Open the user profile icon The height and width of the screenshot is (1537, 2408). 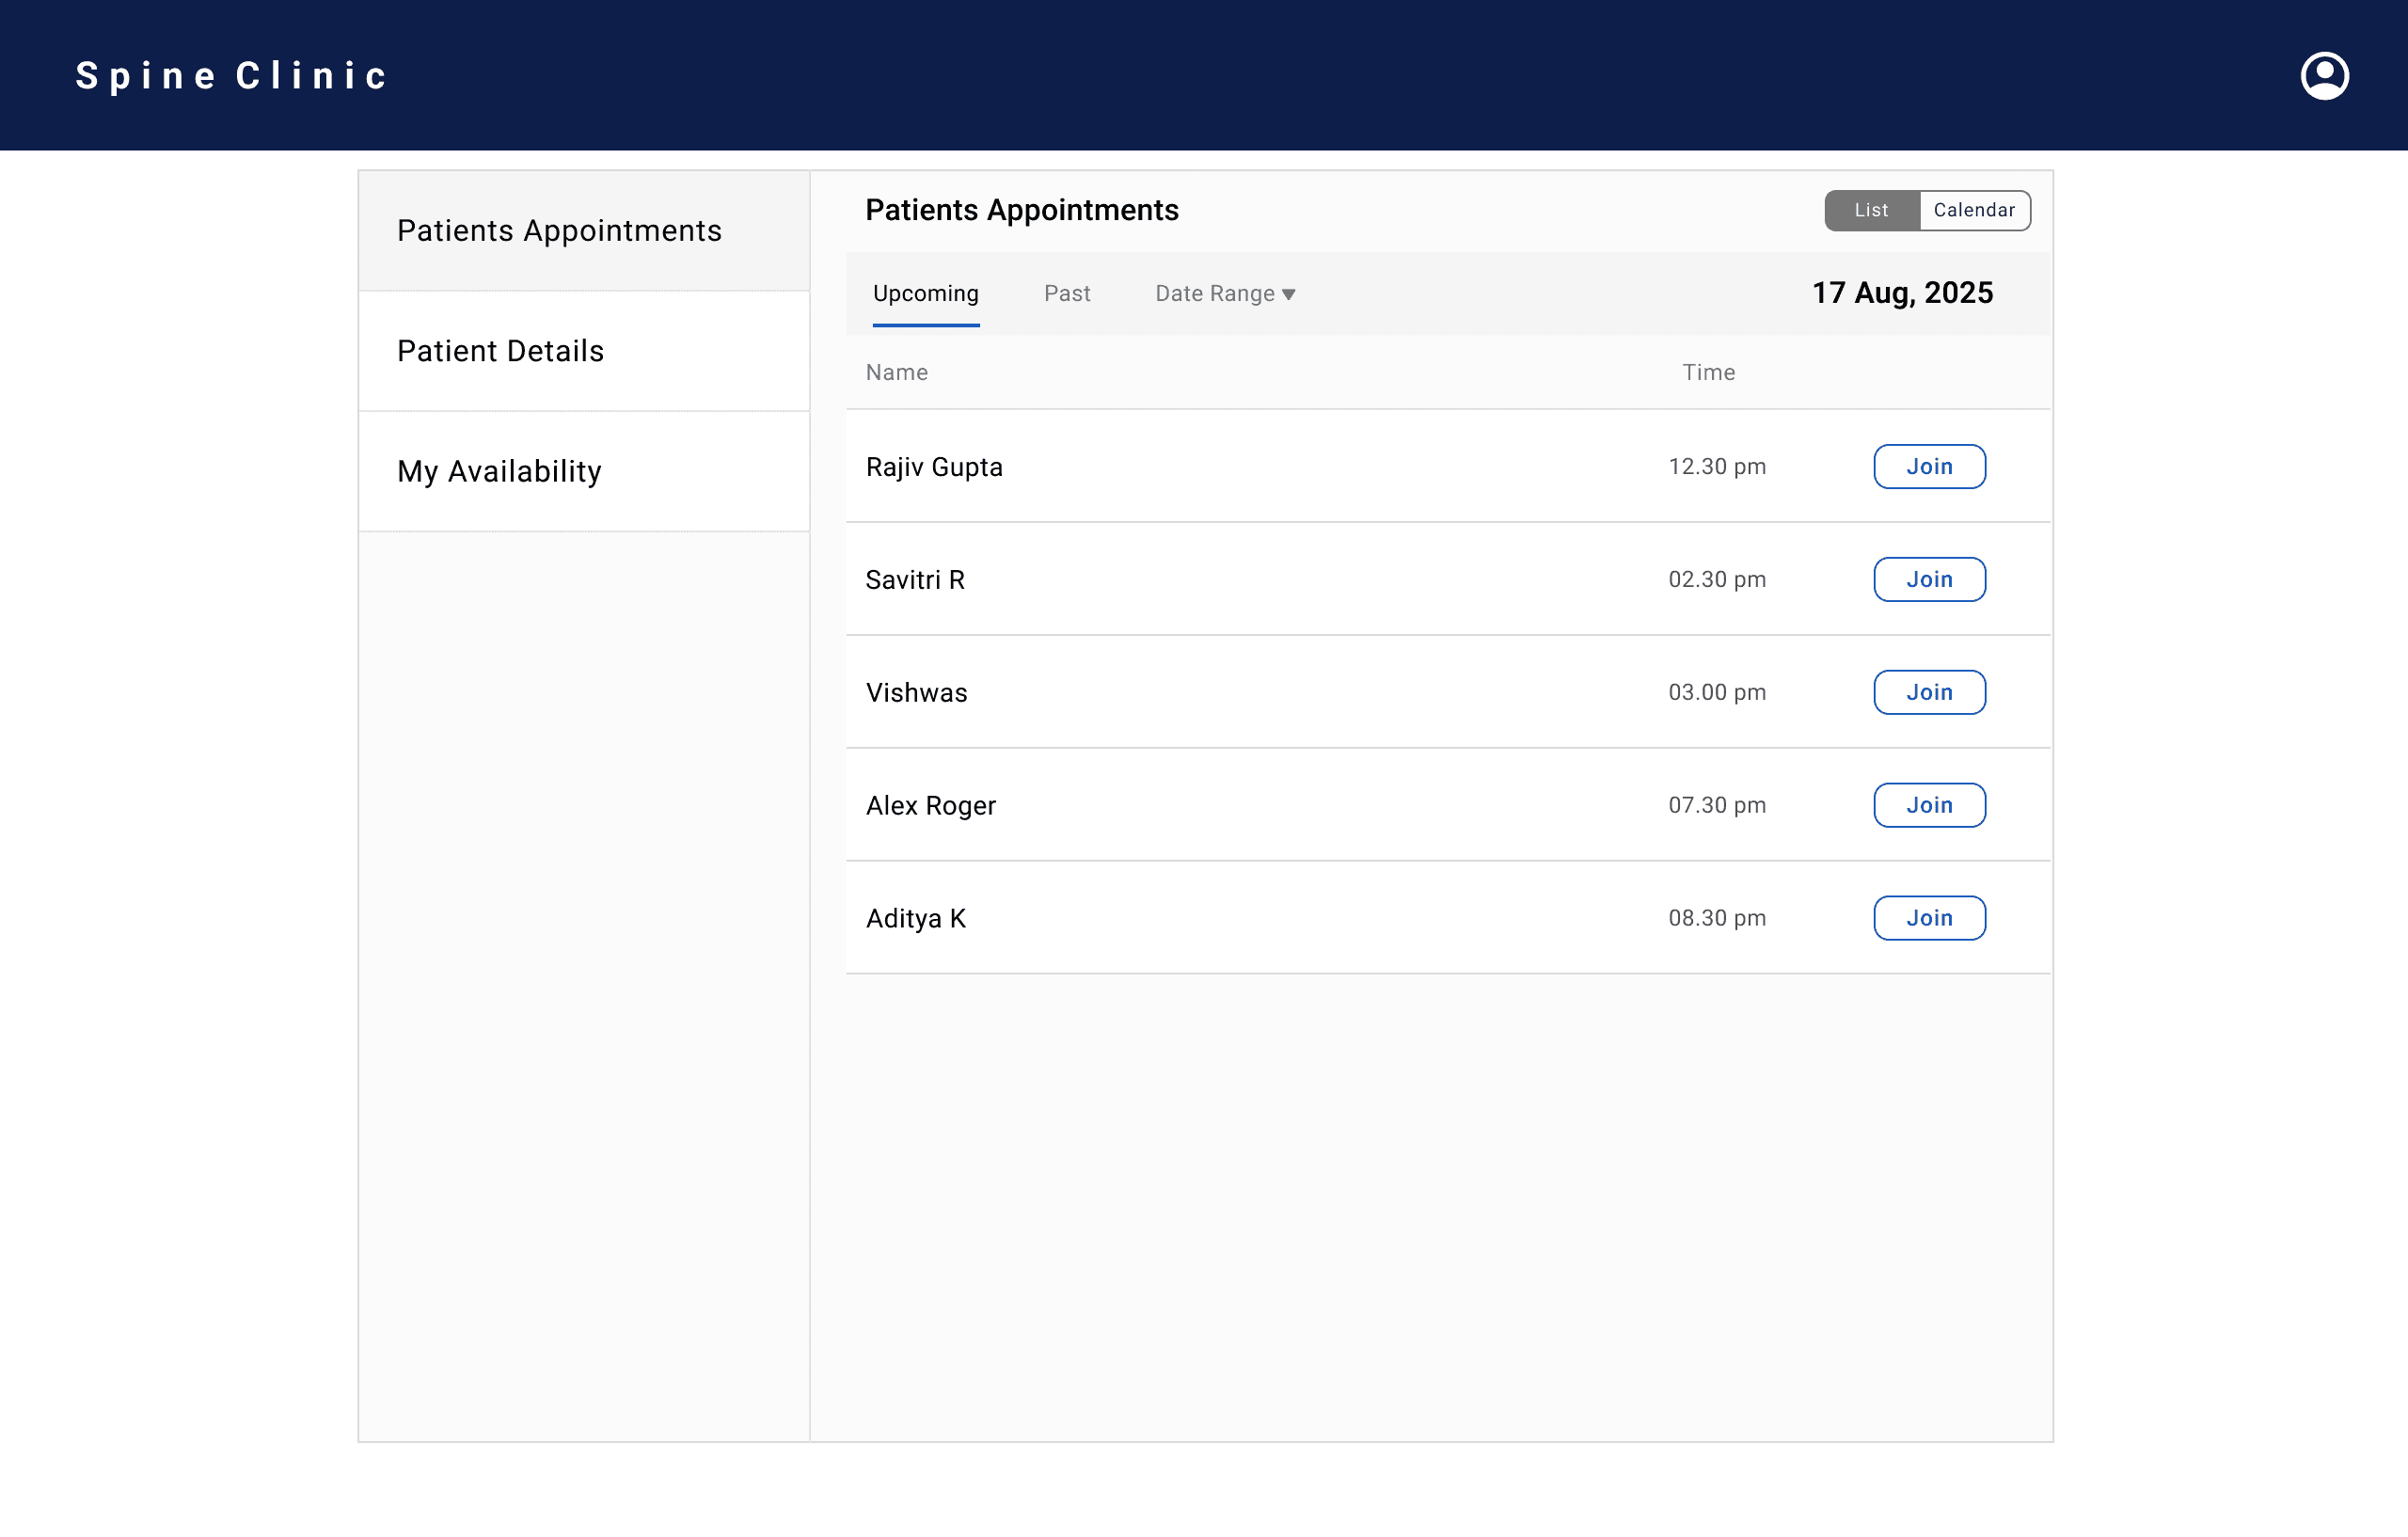2323,76
